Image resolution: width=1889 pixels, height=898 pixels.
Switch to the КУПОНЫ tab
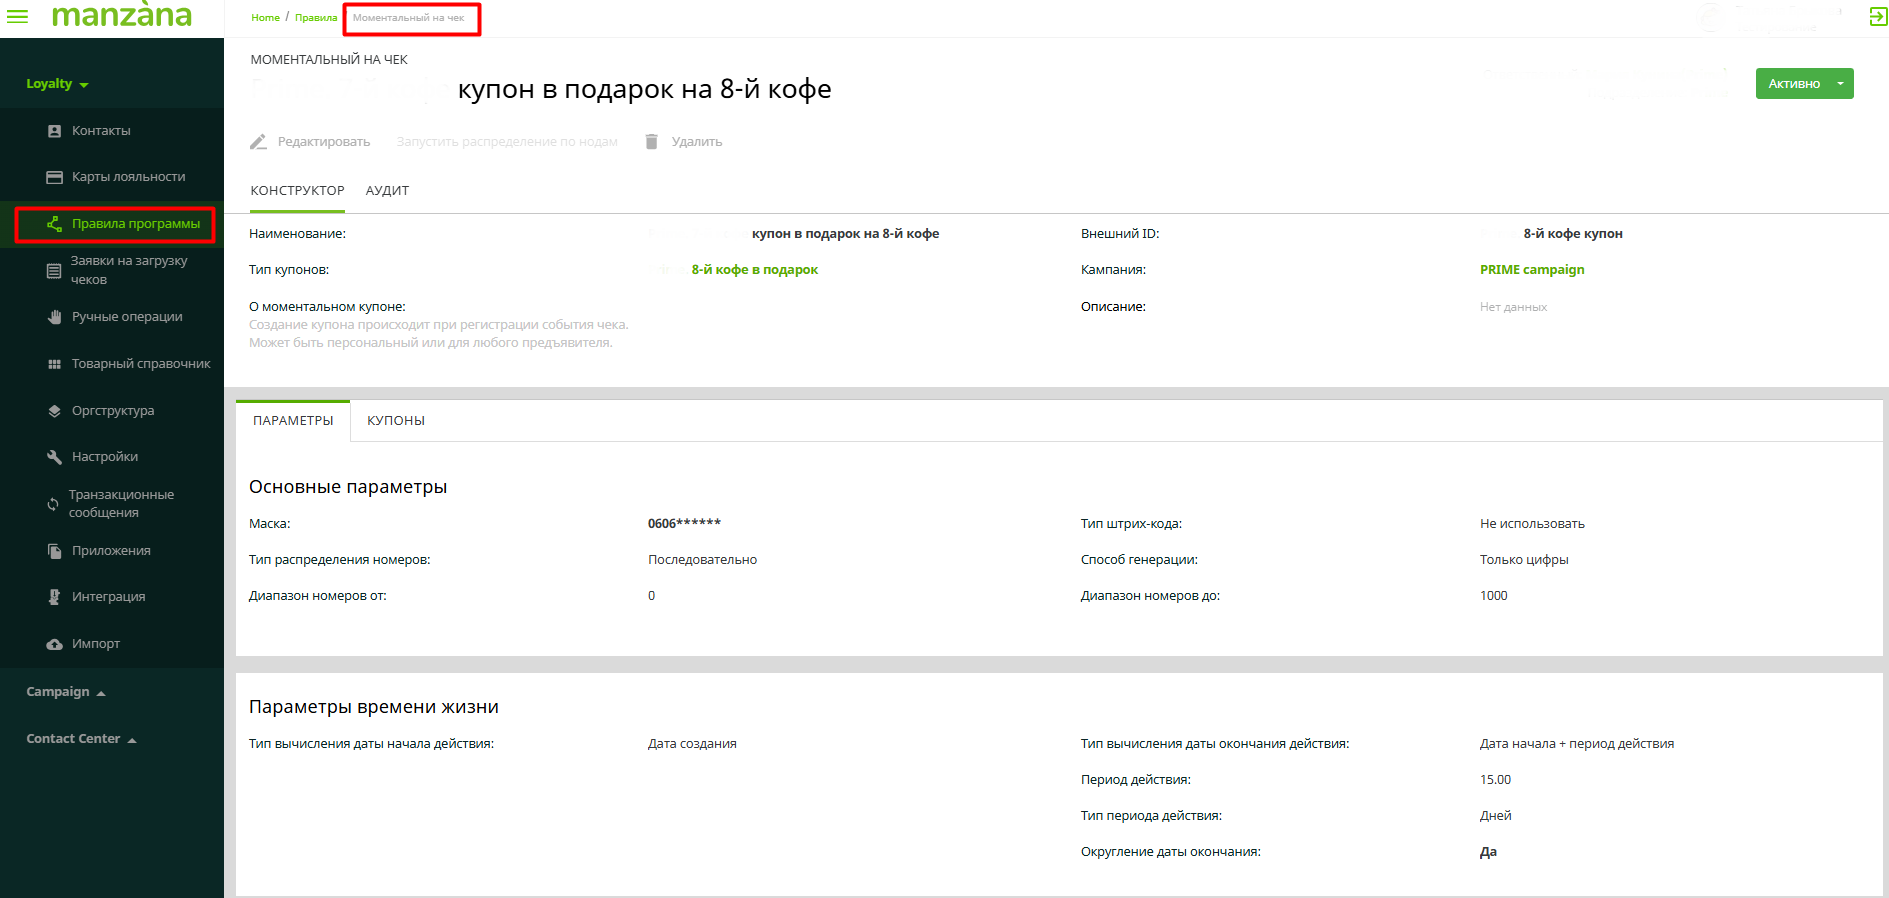coord(396,421)
